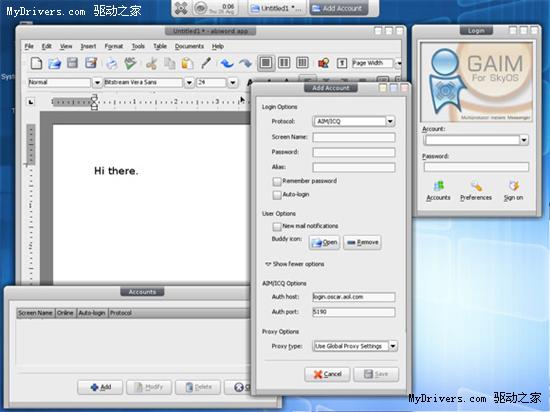Open the paragraph style Normal dropdown
The height and width of the screenshot is (412, 550).
[97, 83]
